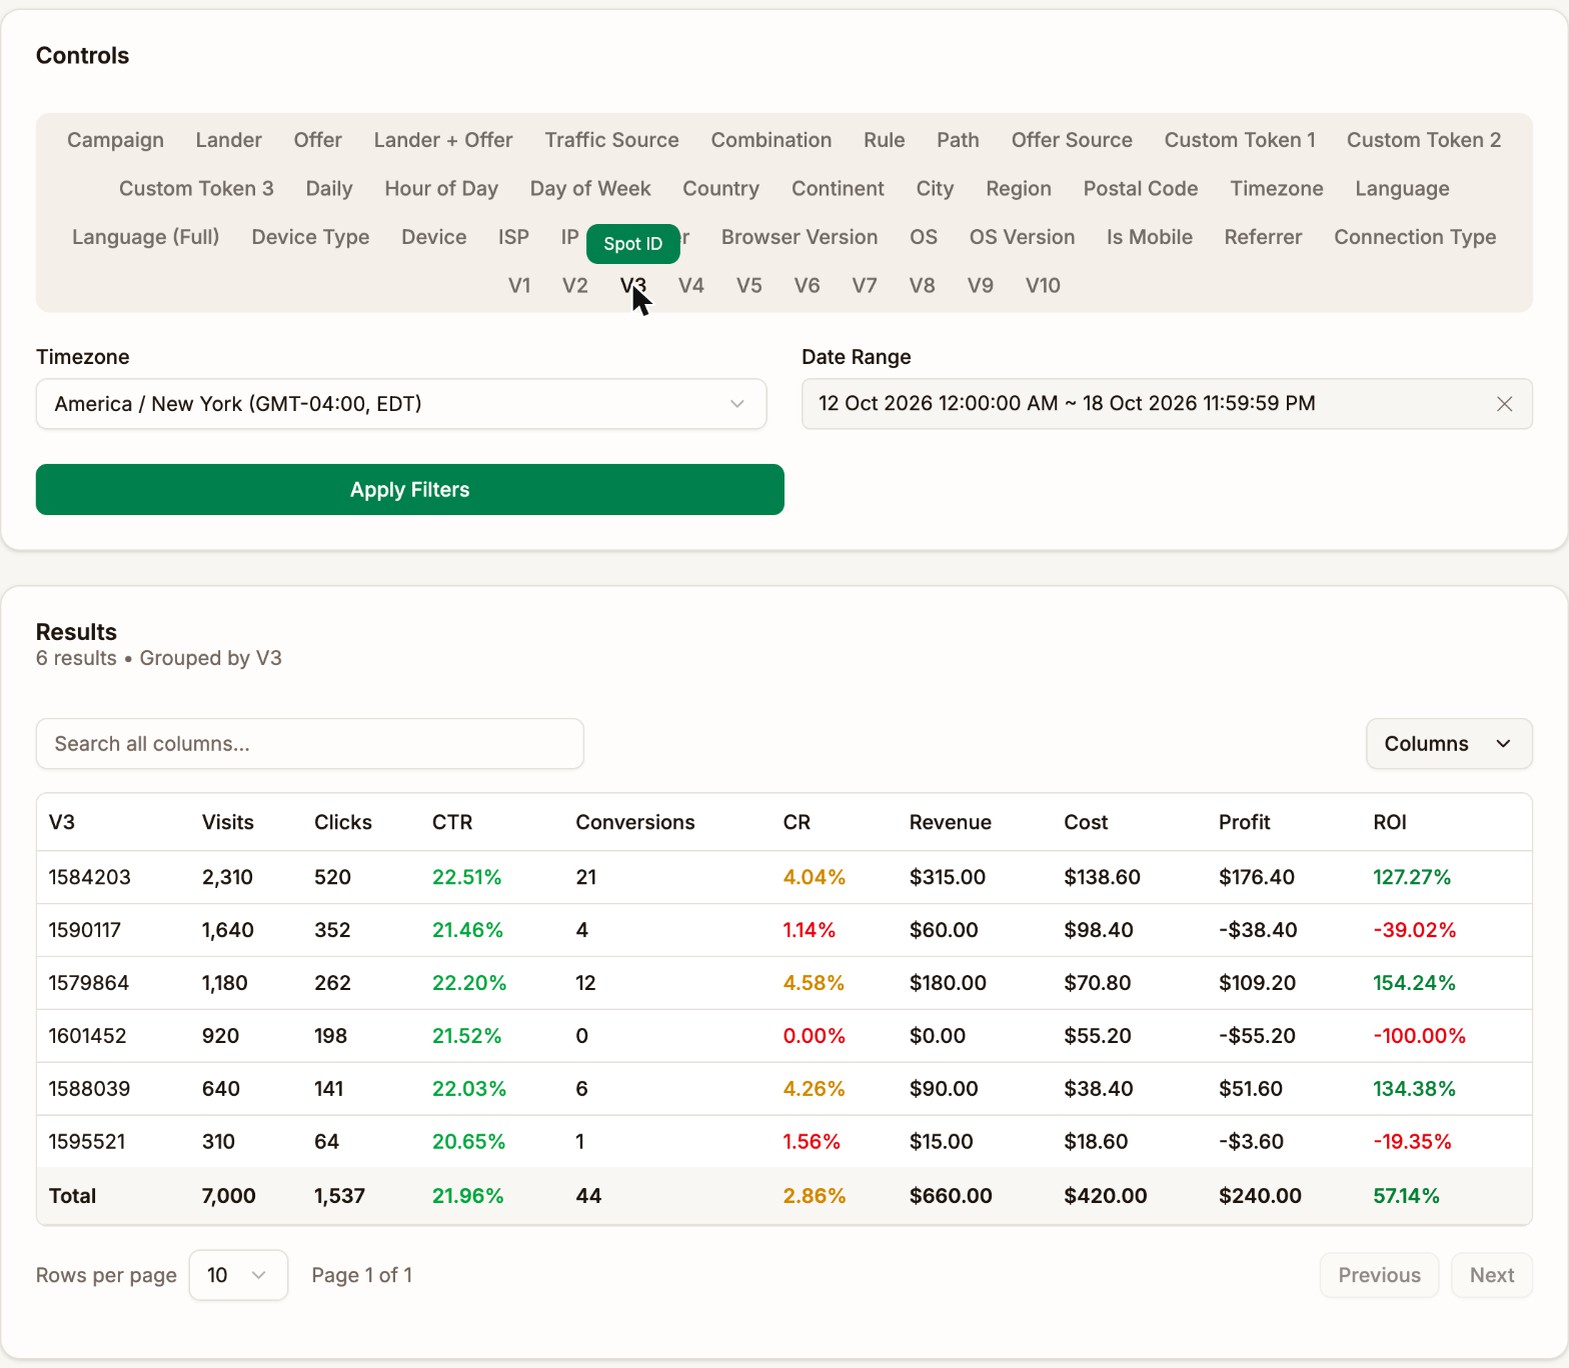This screenshot has width=1569, height=1368.
Task: Choose the Postal Code grouping
Action: click(1141, 189)
